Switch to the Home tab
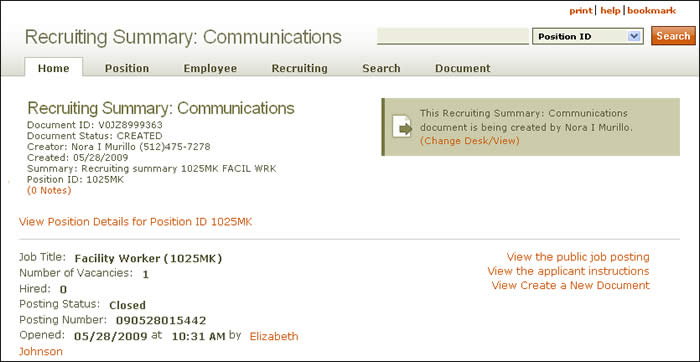 click(x=54, y=68)
